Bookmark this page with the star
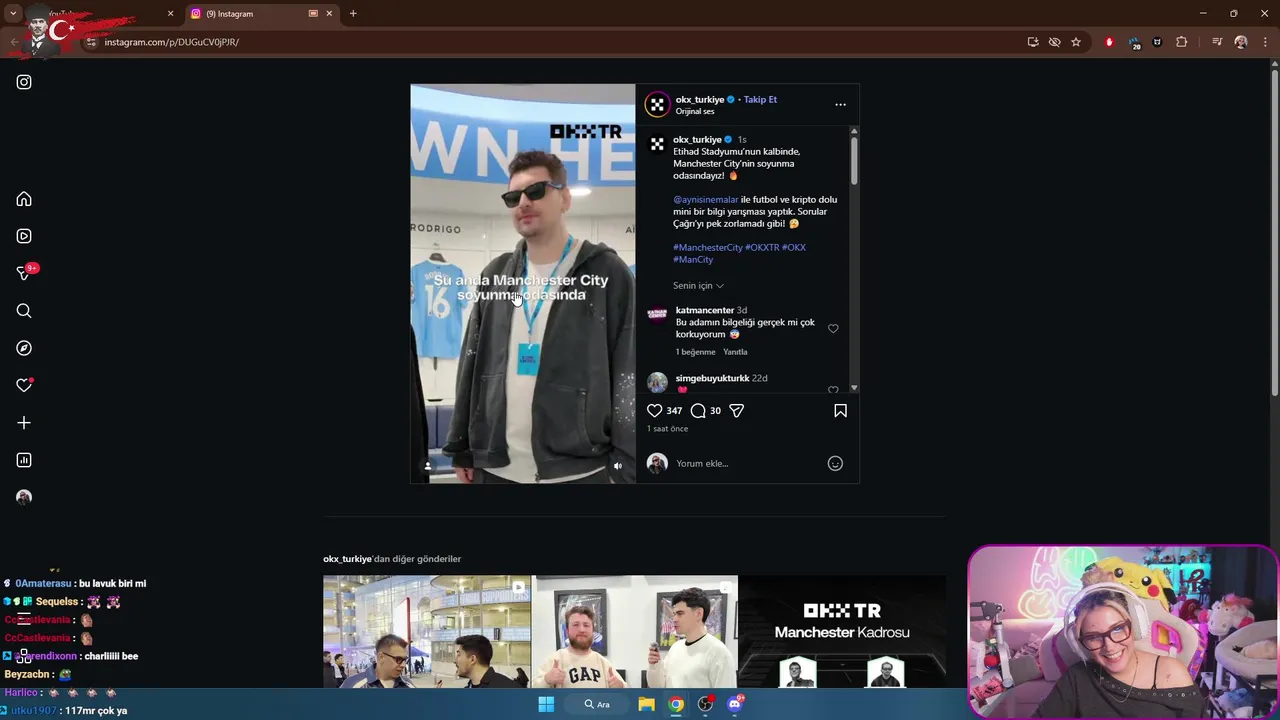1280x720 pixels. tap(1076, 42)
